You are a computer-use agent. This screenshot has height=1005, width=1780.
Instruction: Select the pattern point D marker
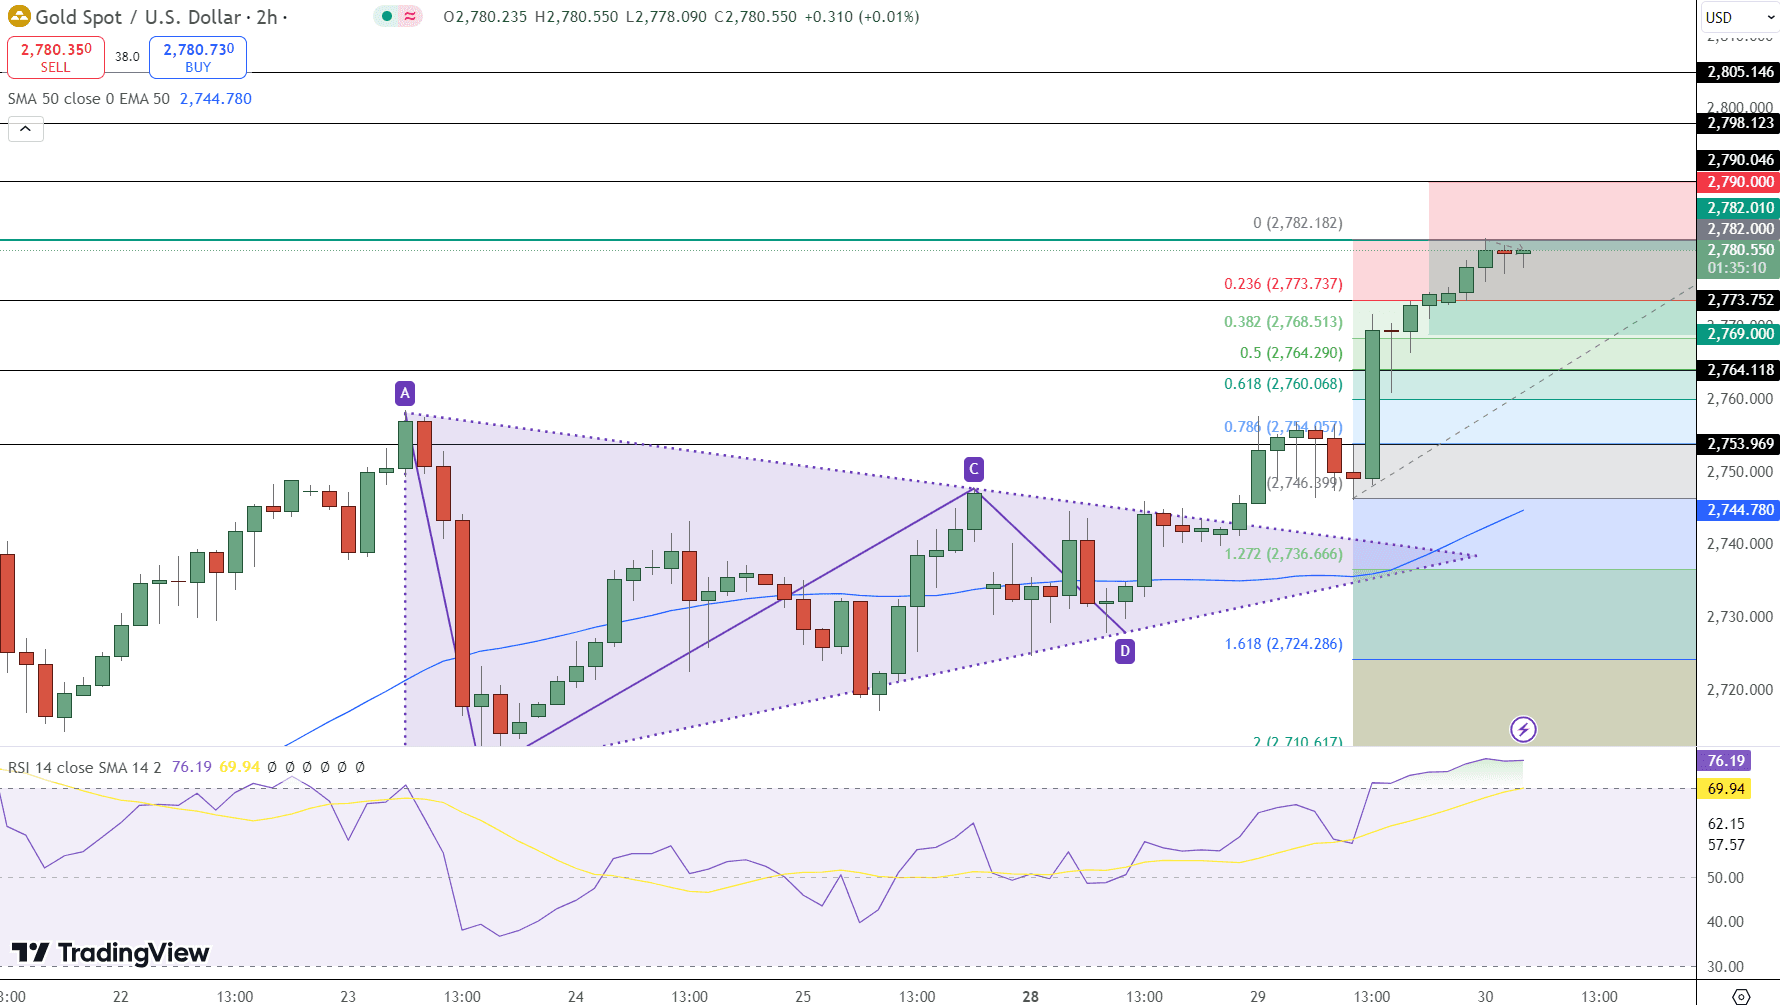point(1125,651)
